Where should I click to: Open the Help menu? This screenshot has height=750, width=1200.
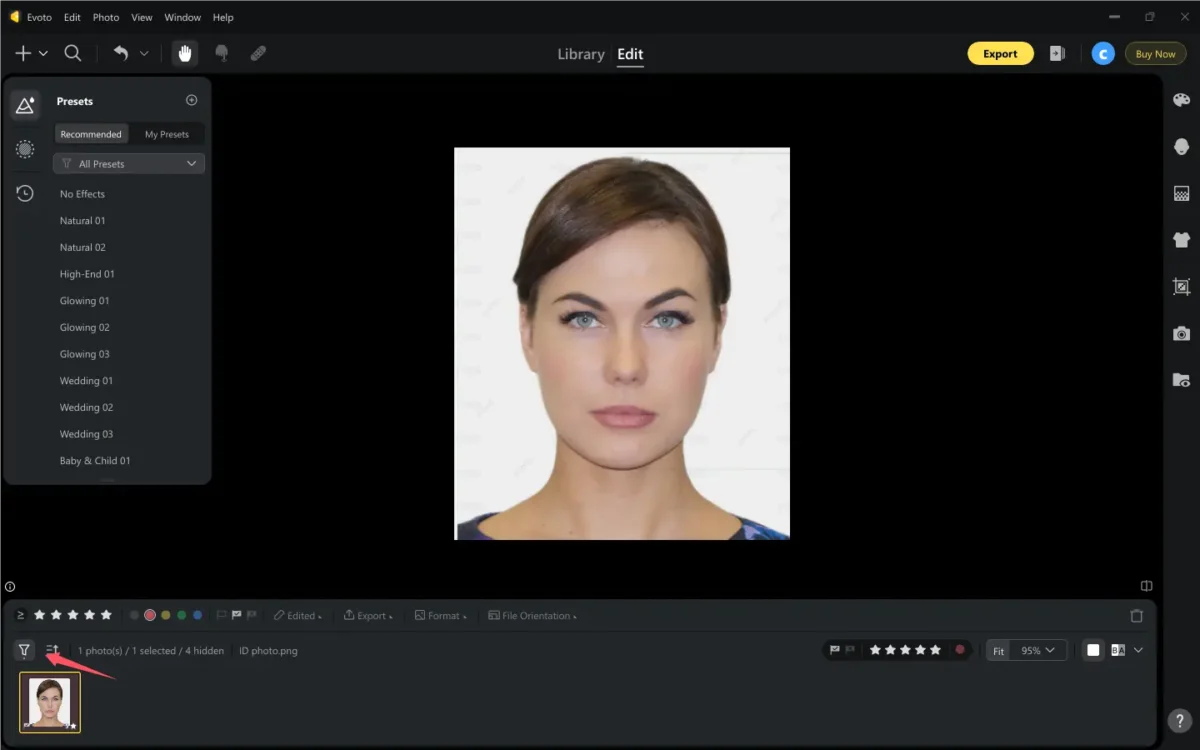coord(223,17)
